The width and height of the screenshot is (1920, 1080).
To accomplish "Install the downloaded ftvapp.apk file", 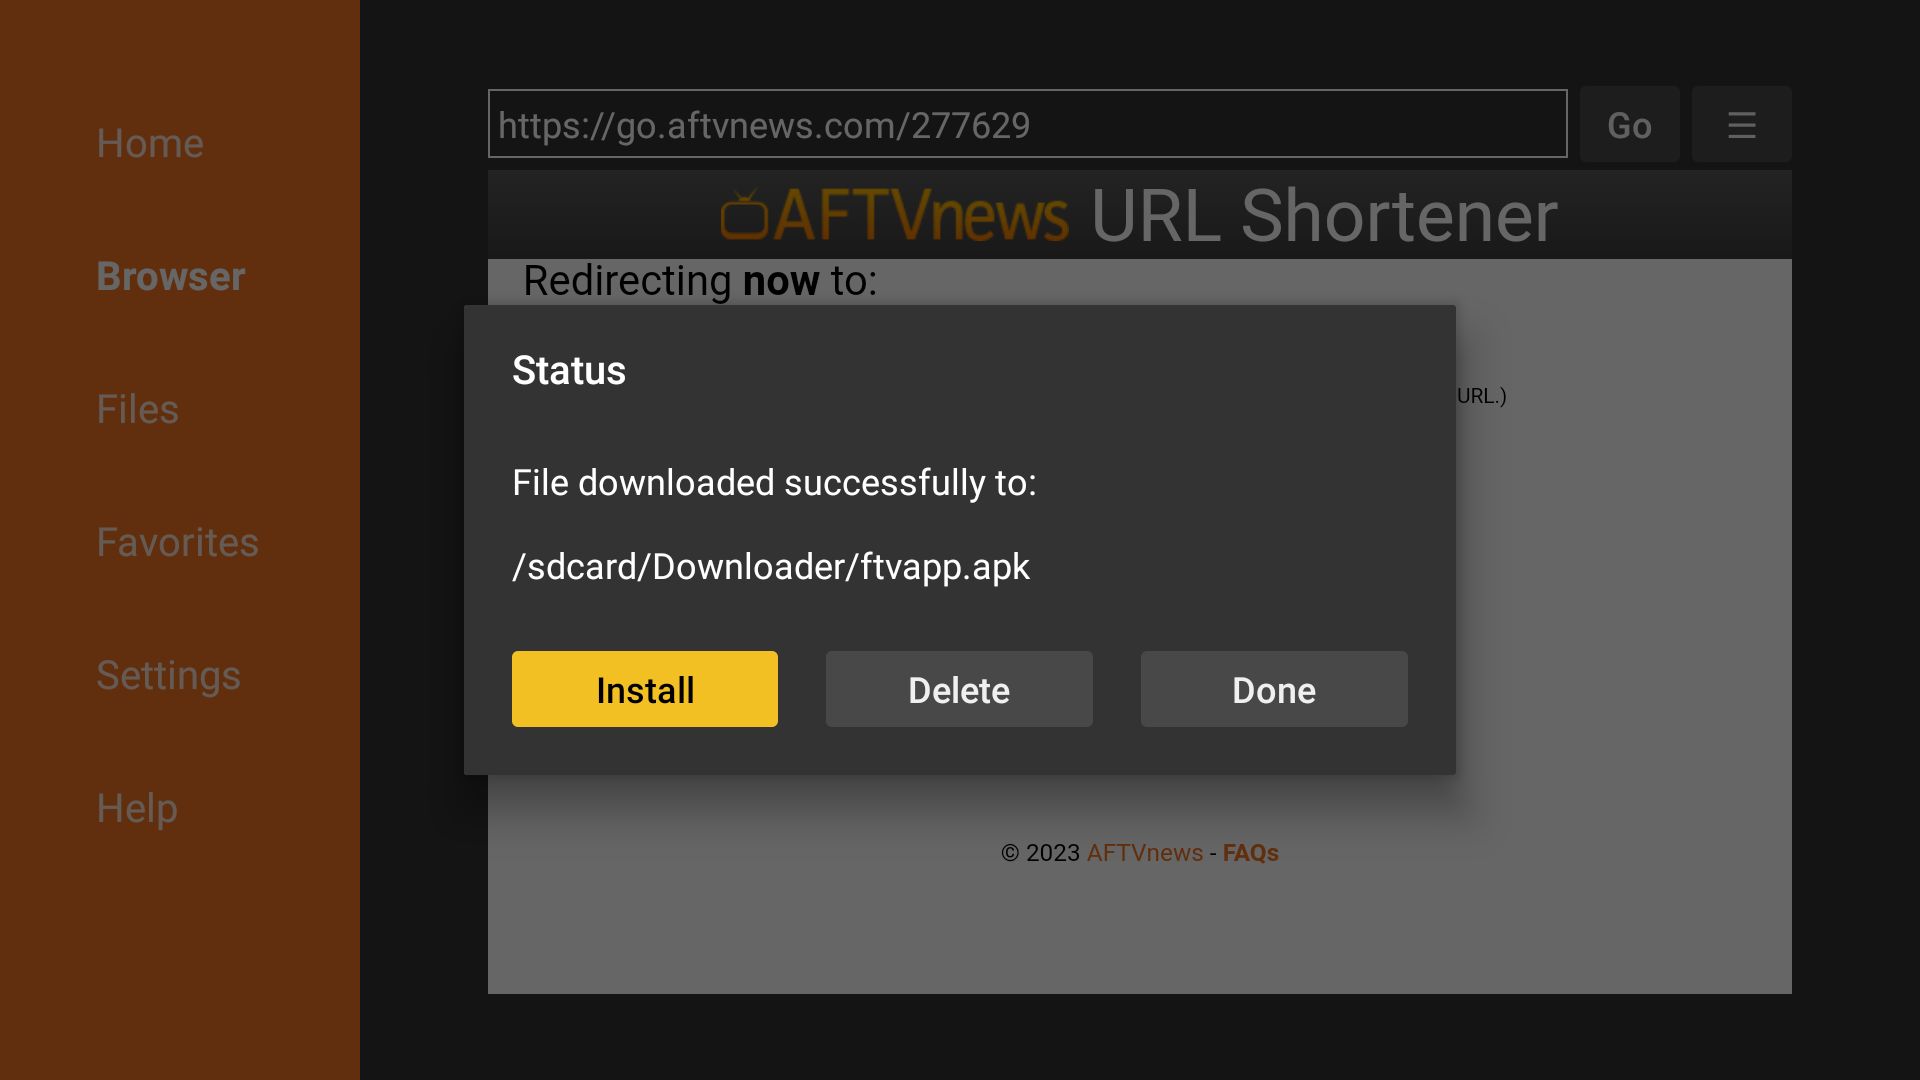I will tap(644, 689).
